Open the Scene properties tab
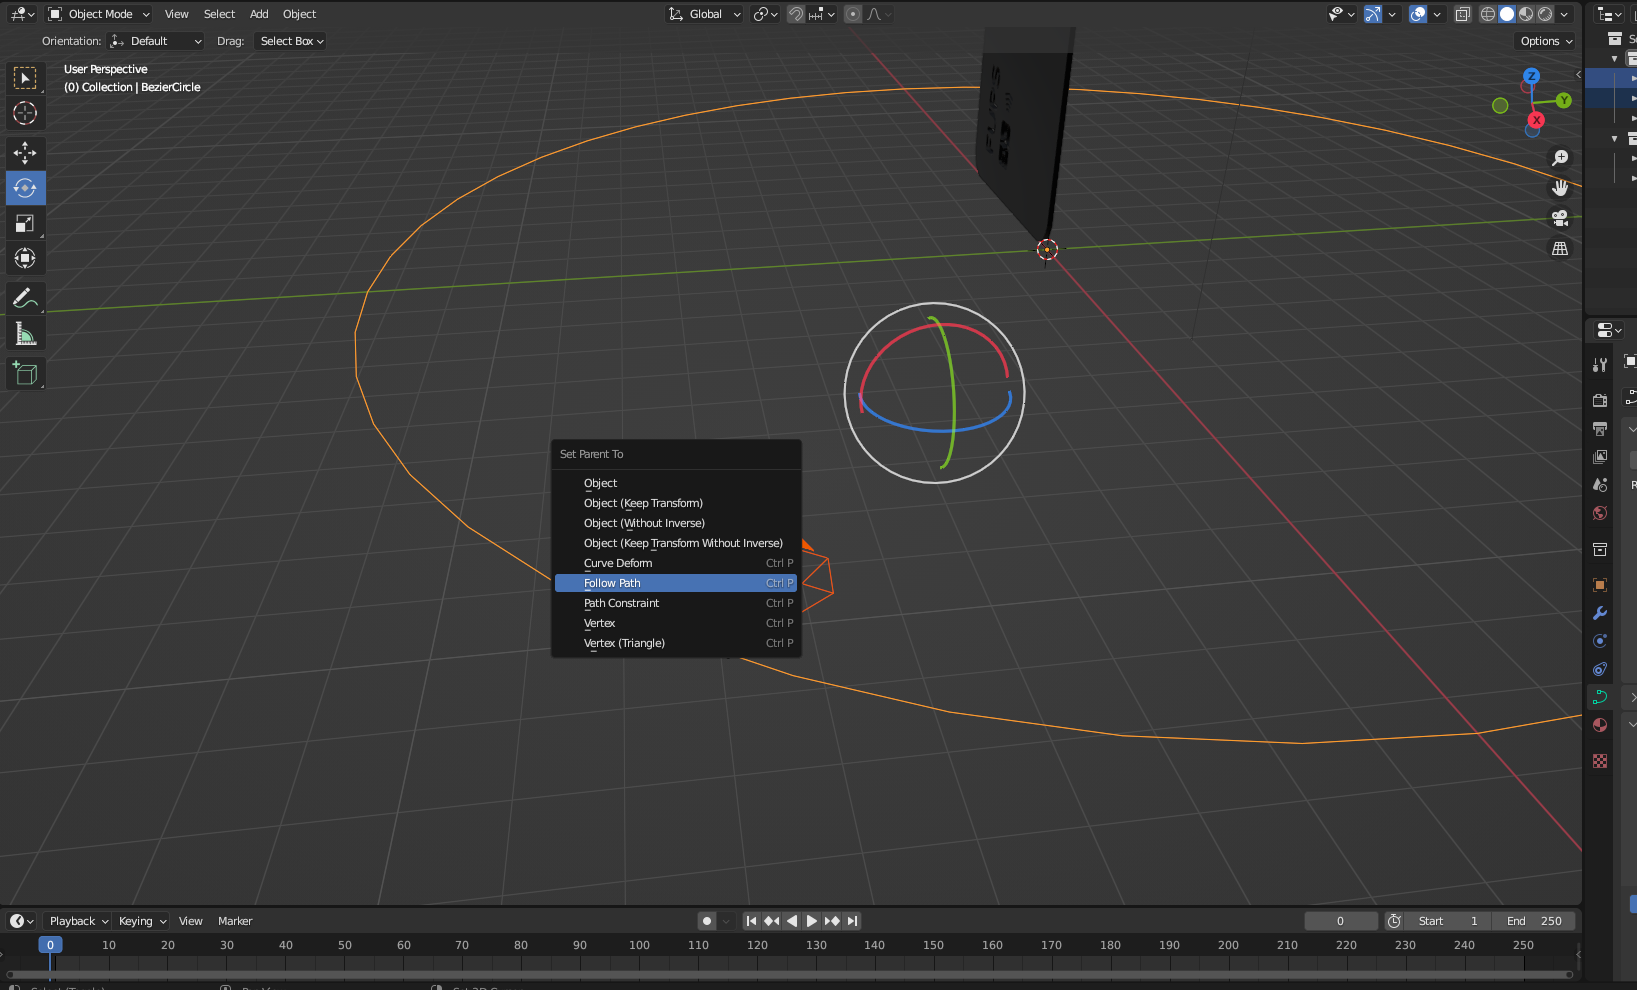 (x=1600, y=484)
